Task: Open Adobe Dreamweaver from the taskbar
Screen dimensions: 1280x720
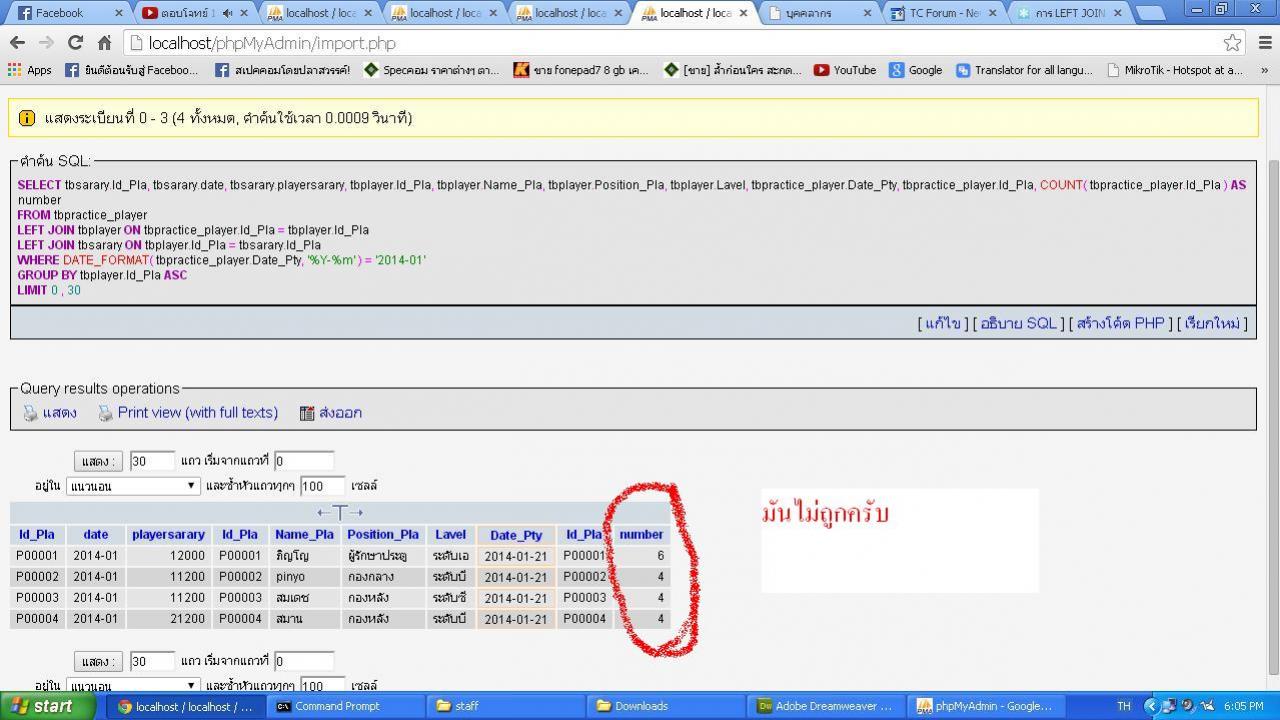Action: 826,706
